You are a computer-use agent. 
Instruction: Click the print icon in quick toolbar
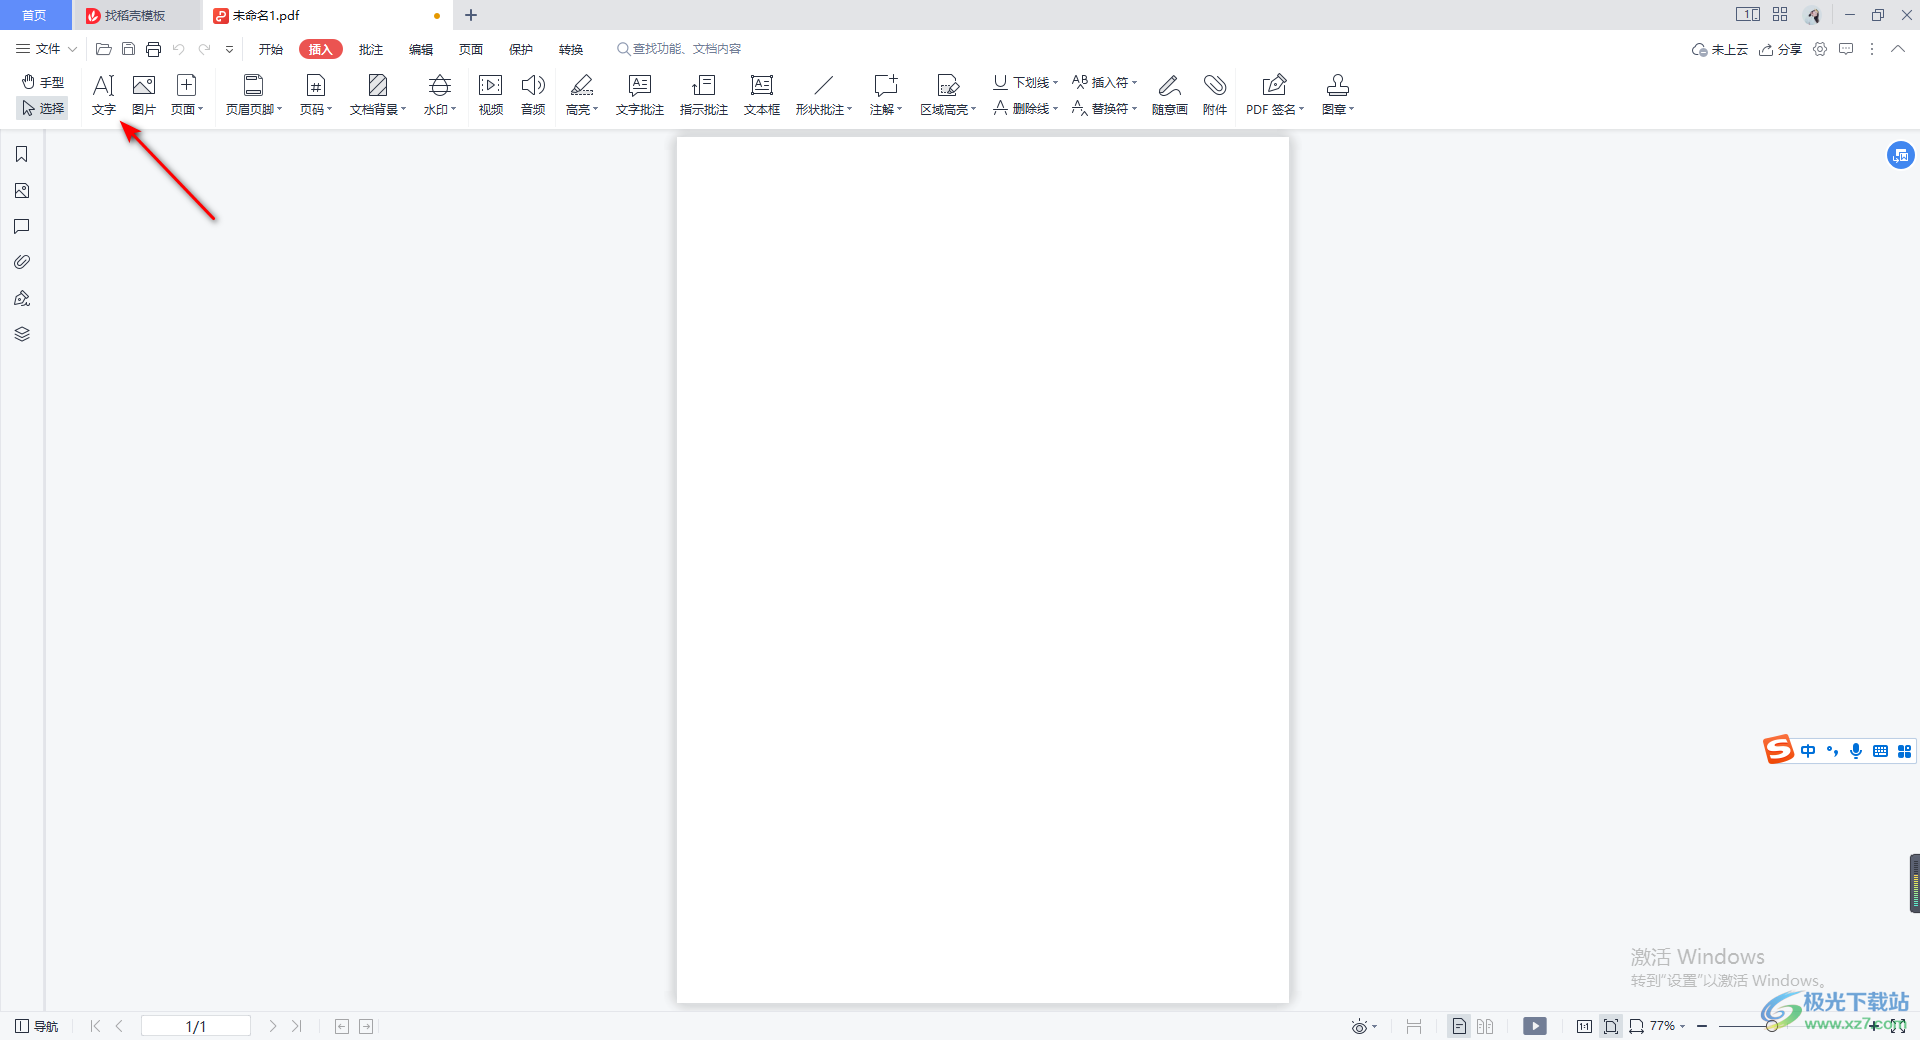(x=153, y=49)
